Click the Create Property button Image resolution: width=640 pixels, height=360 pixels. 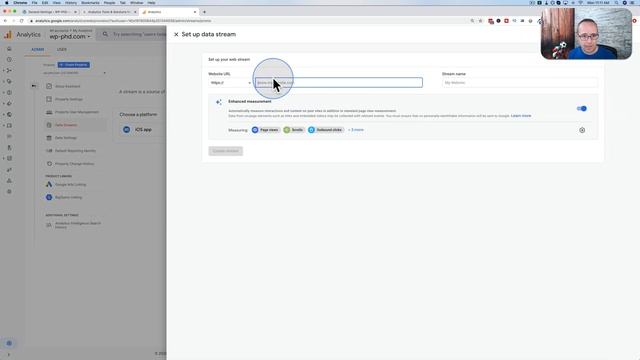coord(73,65)
